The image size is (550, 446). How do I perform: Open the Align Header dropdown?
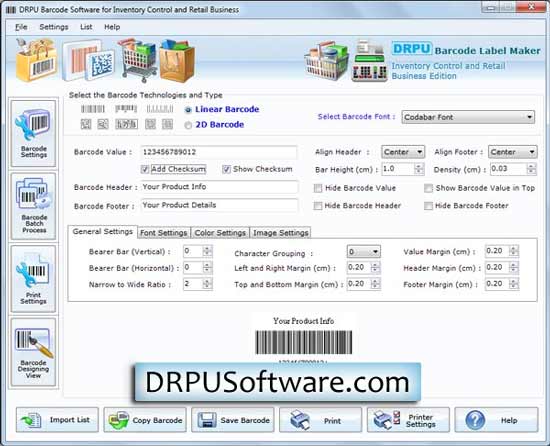point(403,152)
